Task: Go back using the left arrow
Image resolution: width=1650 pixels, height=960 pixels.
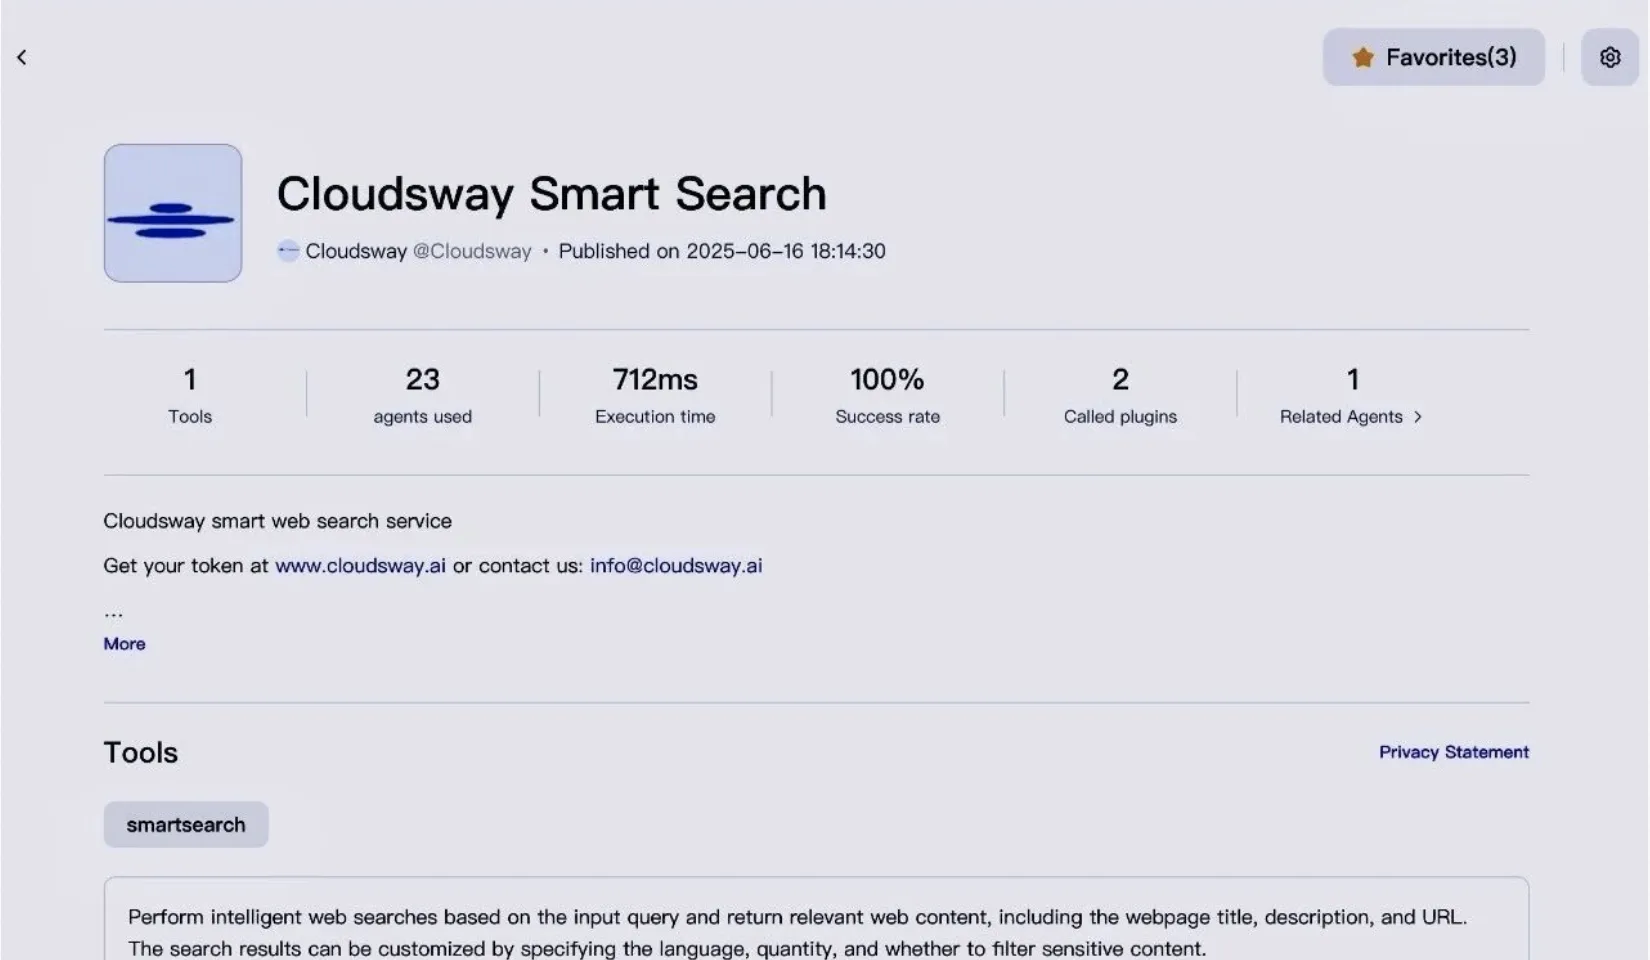Action: click(x=22, y=58)
